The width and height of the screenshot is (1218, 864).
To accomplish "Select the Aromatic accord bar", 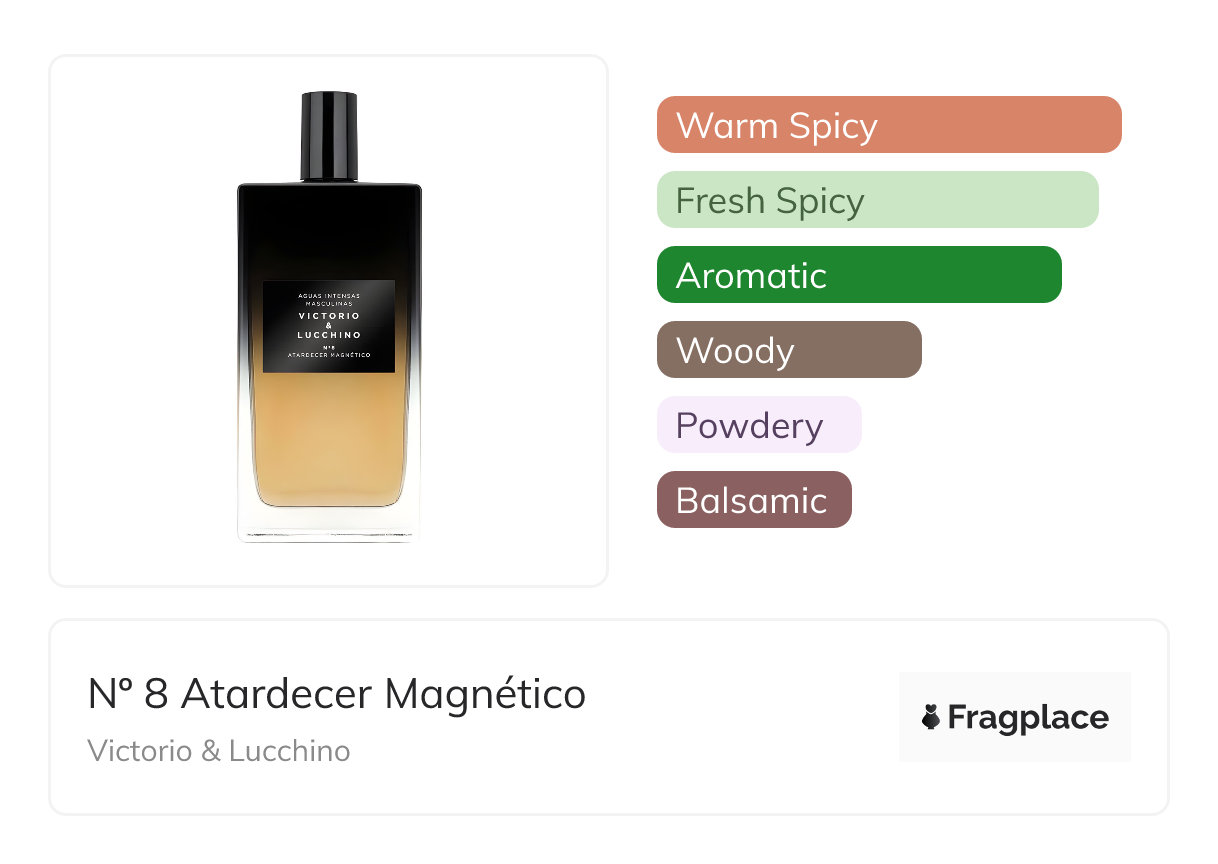I will tap(859, 275).
